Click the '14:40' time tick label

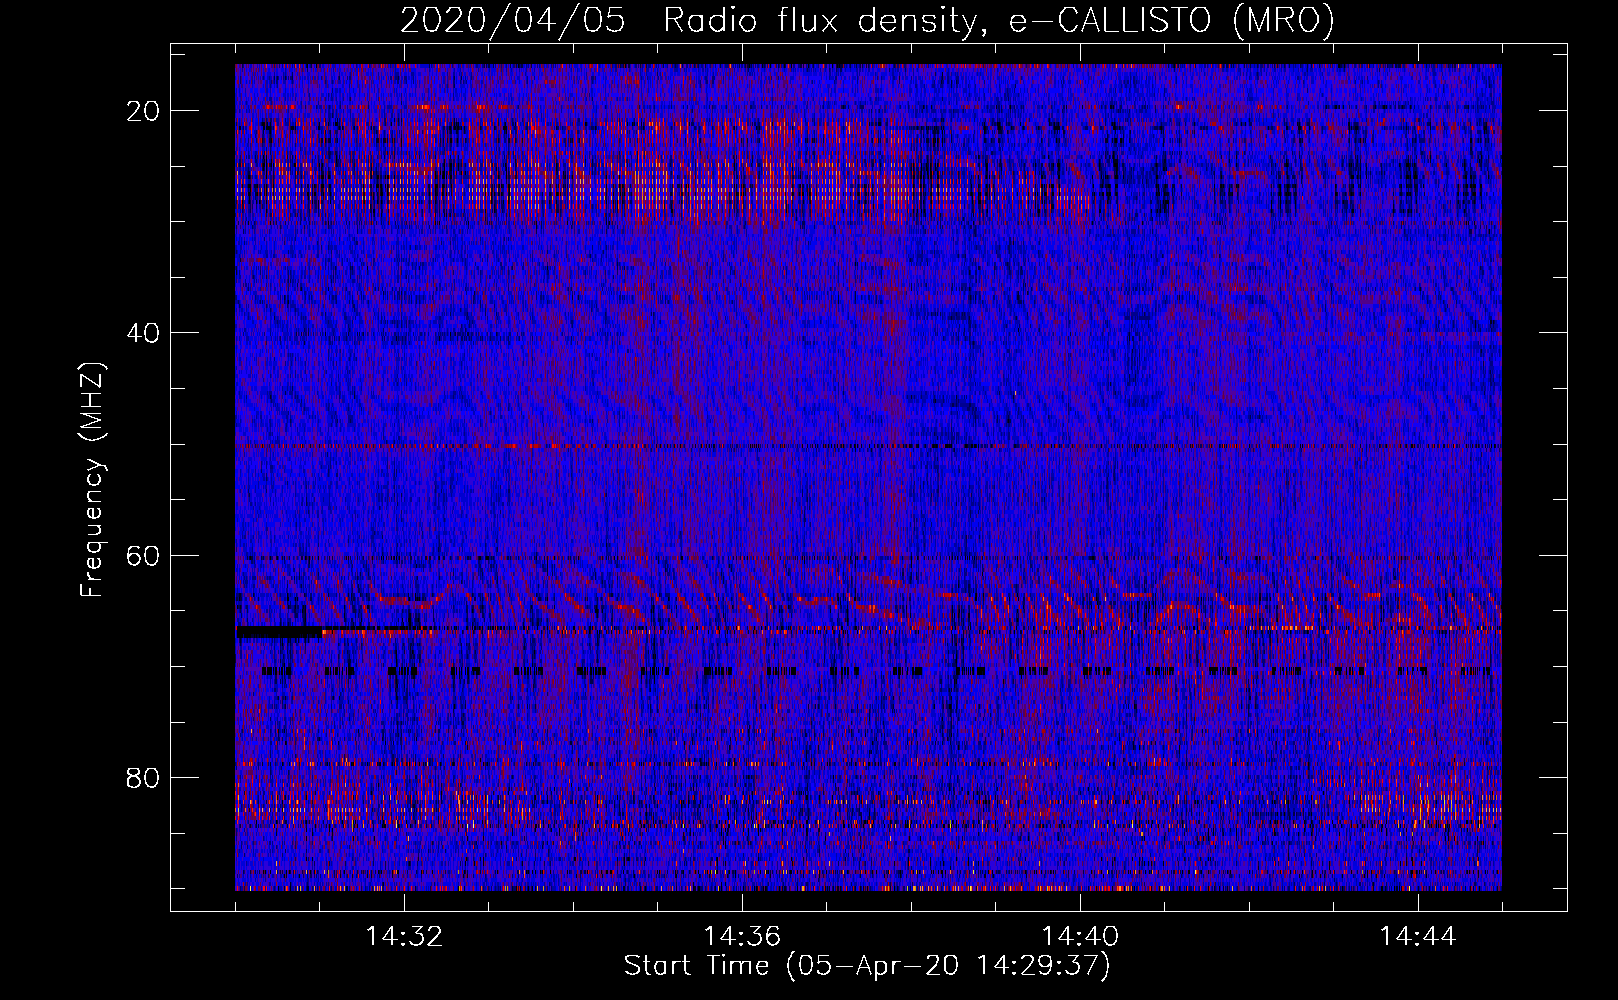pyautogui.click(x=1080, y=937)
